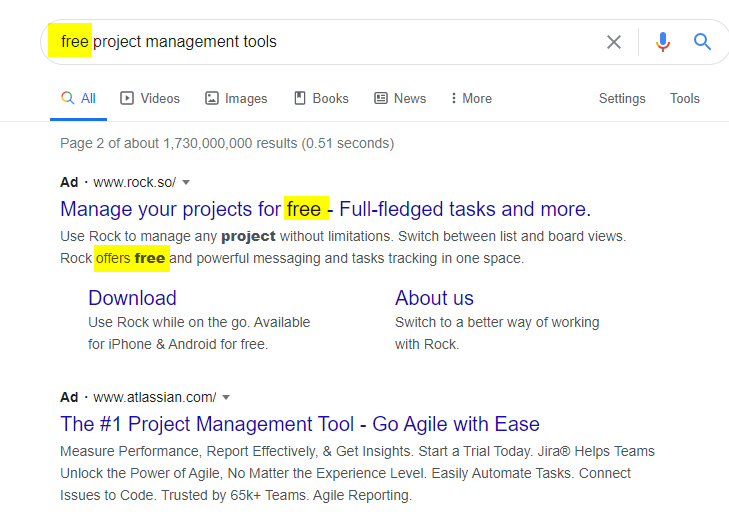Open search Tools

(684, 99)
